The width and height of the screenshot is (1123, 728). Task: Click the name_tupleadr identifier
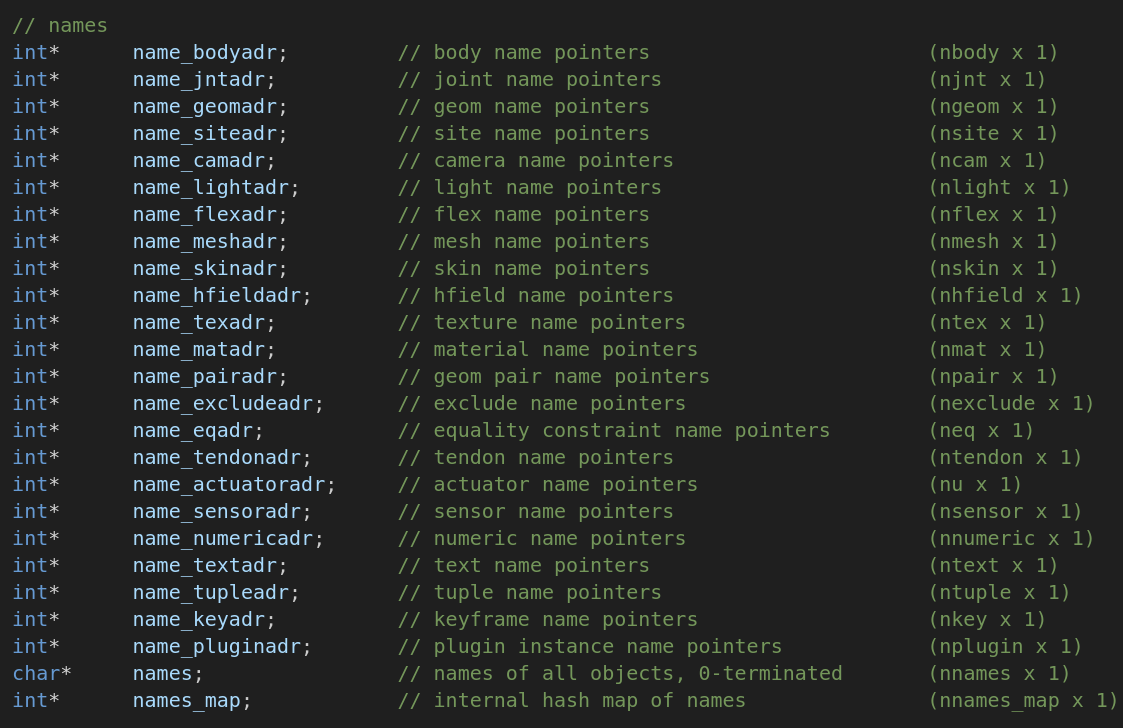211,592
